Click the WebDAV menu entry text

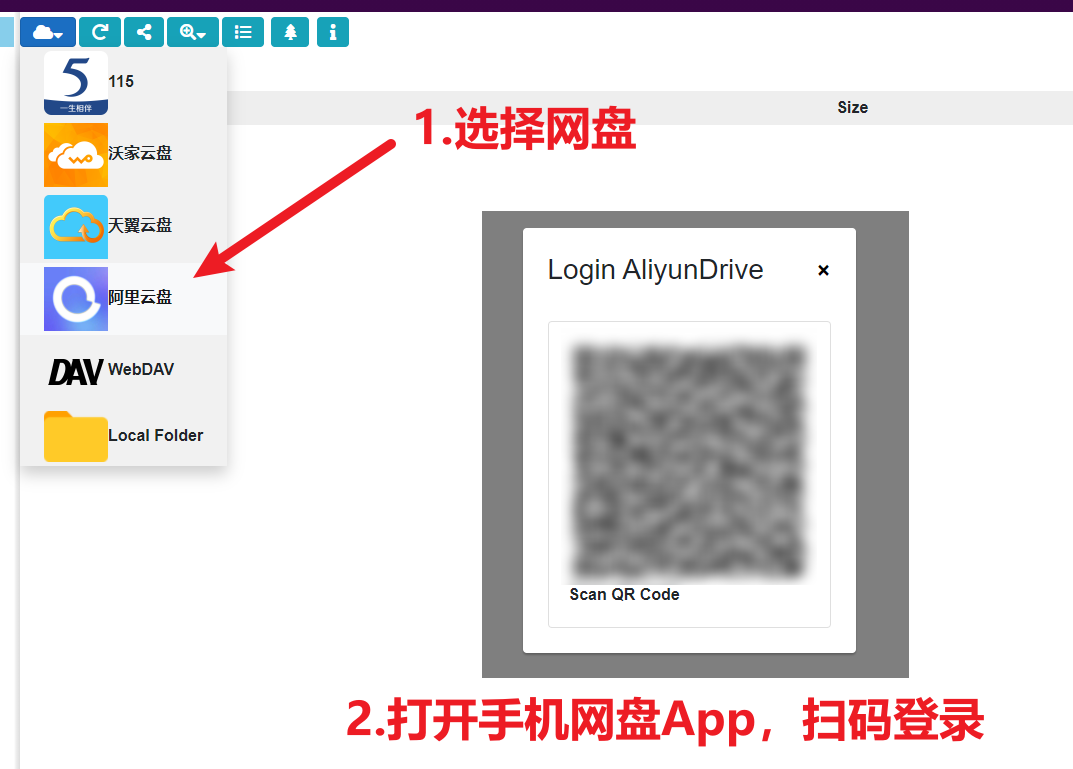pos(141,370)
